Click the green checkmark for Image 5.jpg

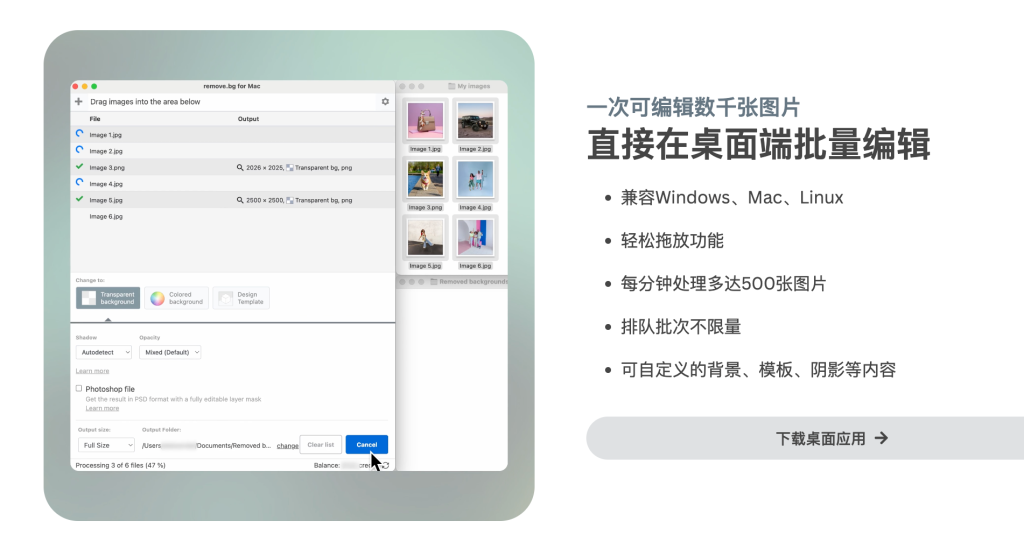(x=80, y=199)
